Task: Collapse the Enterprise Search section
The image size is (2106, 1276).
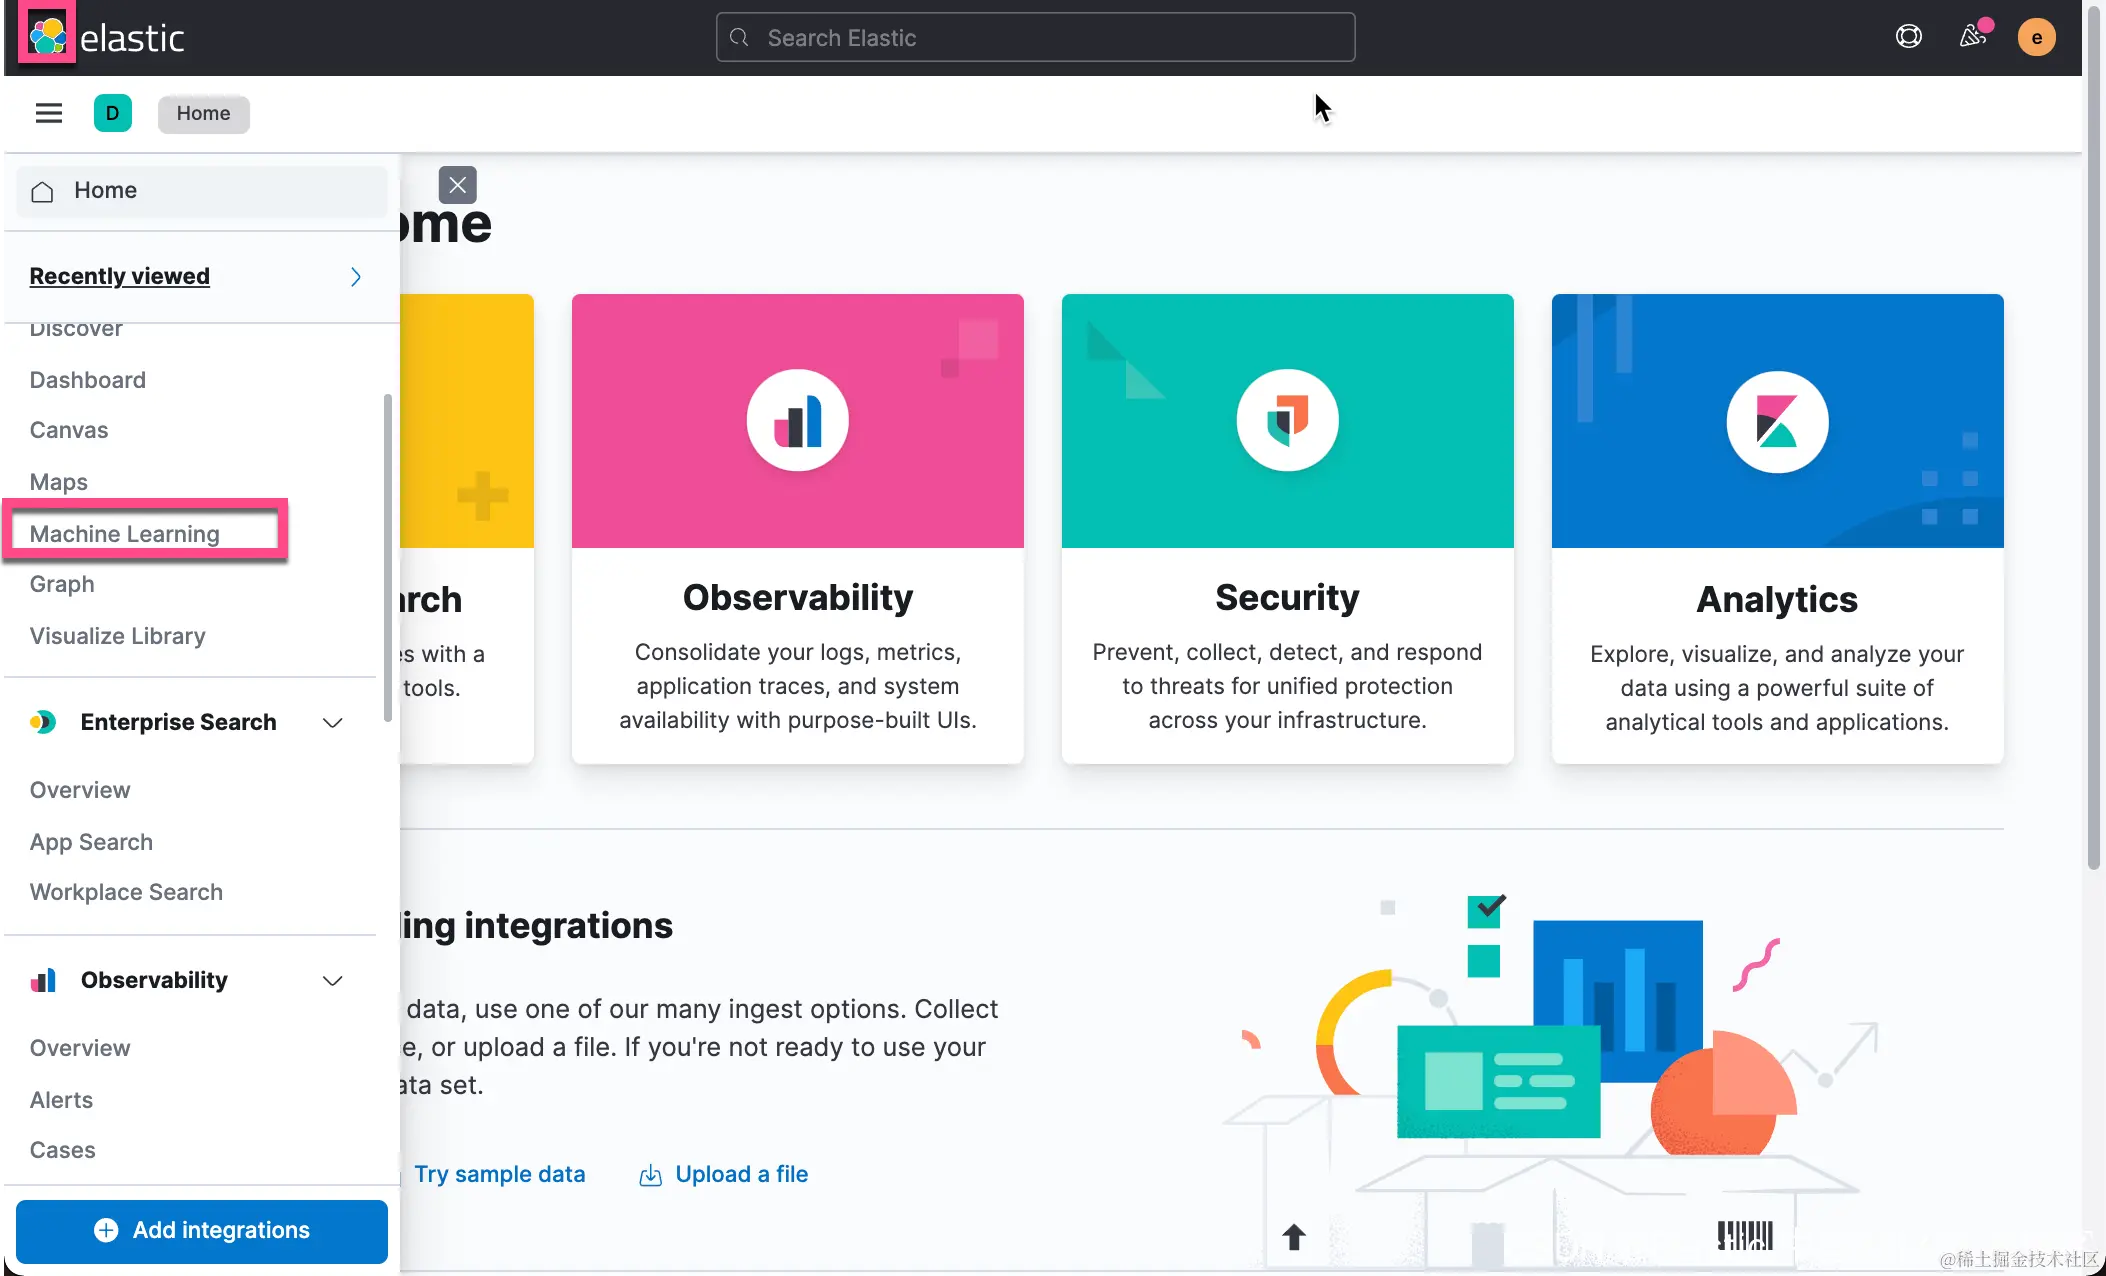Action: click(333, 723)
